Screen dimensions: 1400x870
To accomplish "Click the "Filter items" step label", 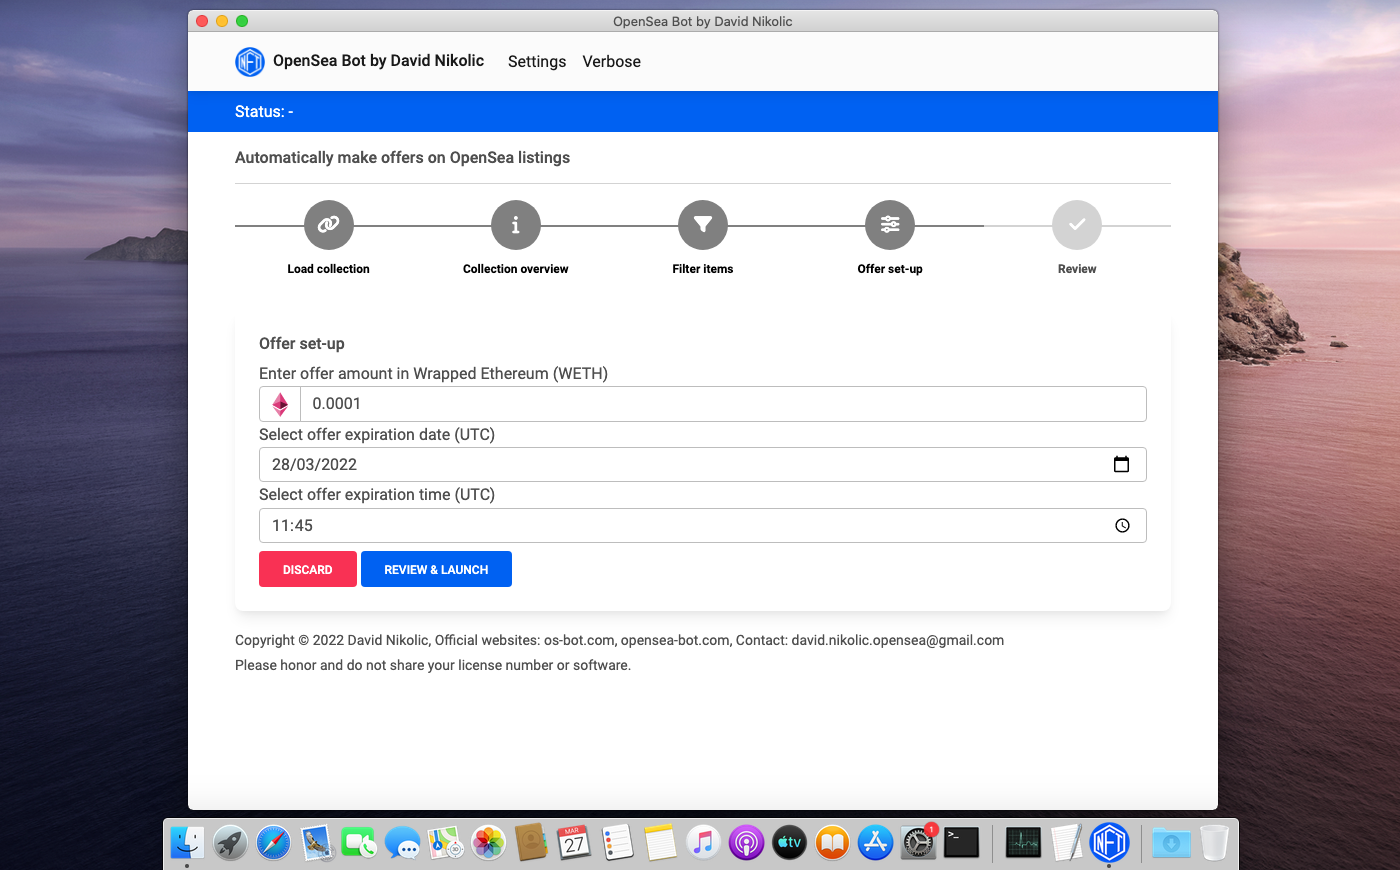I will (x=703, y=269).
